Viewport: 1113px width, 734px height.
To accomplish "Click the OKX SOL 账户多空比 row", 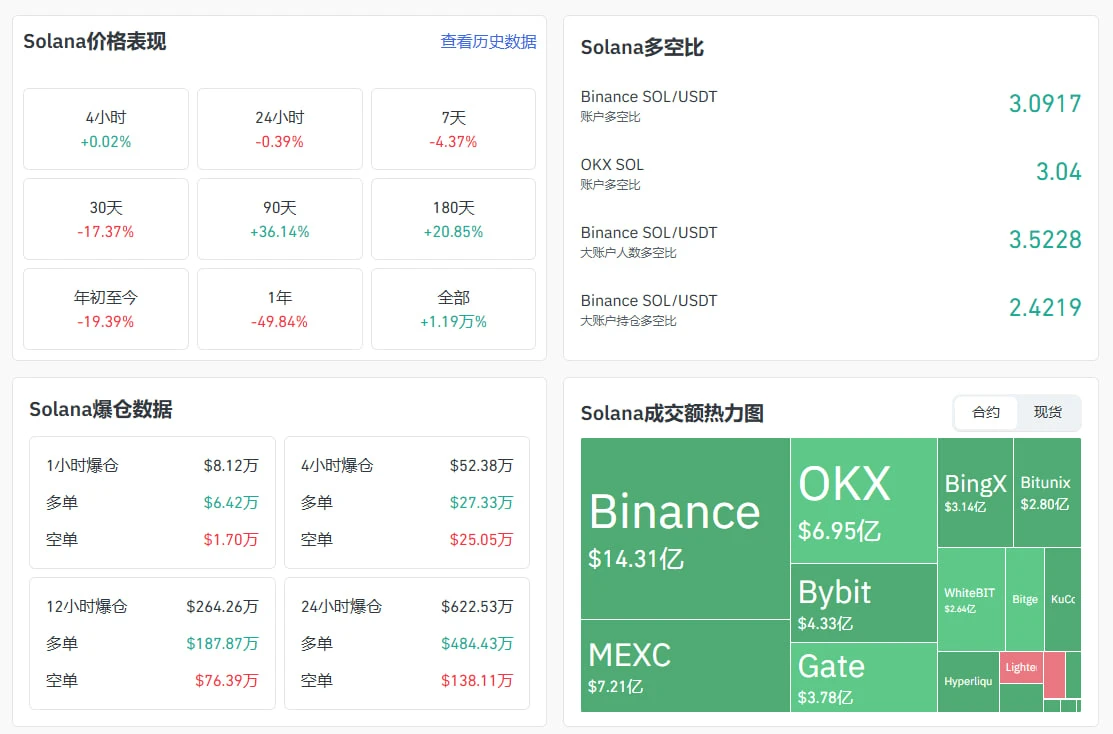I will point(830,172).
